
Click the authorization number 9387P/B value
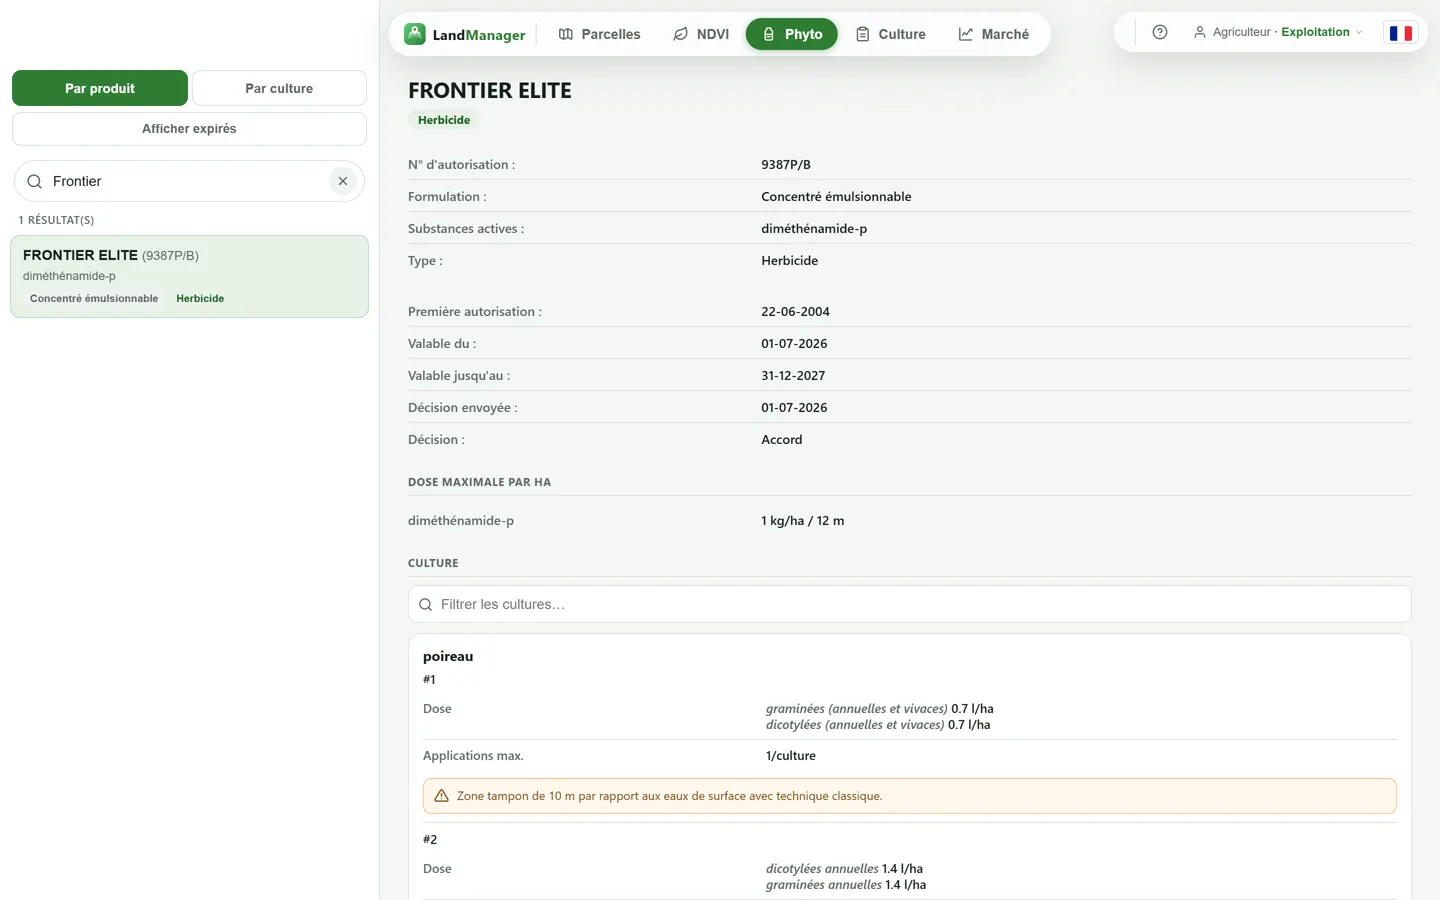point(786,164)
